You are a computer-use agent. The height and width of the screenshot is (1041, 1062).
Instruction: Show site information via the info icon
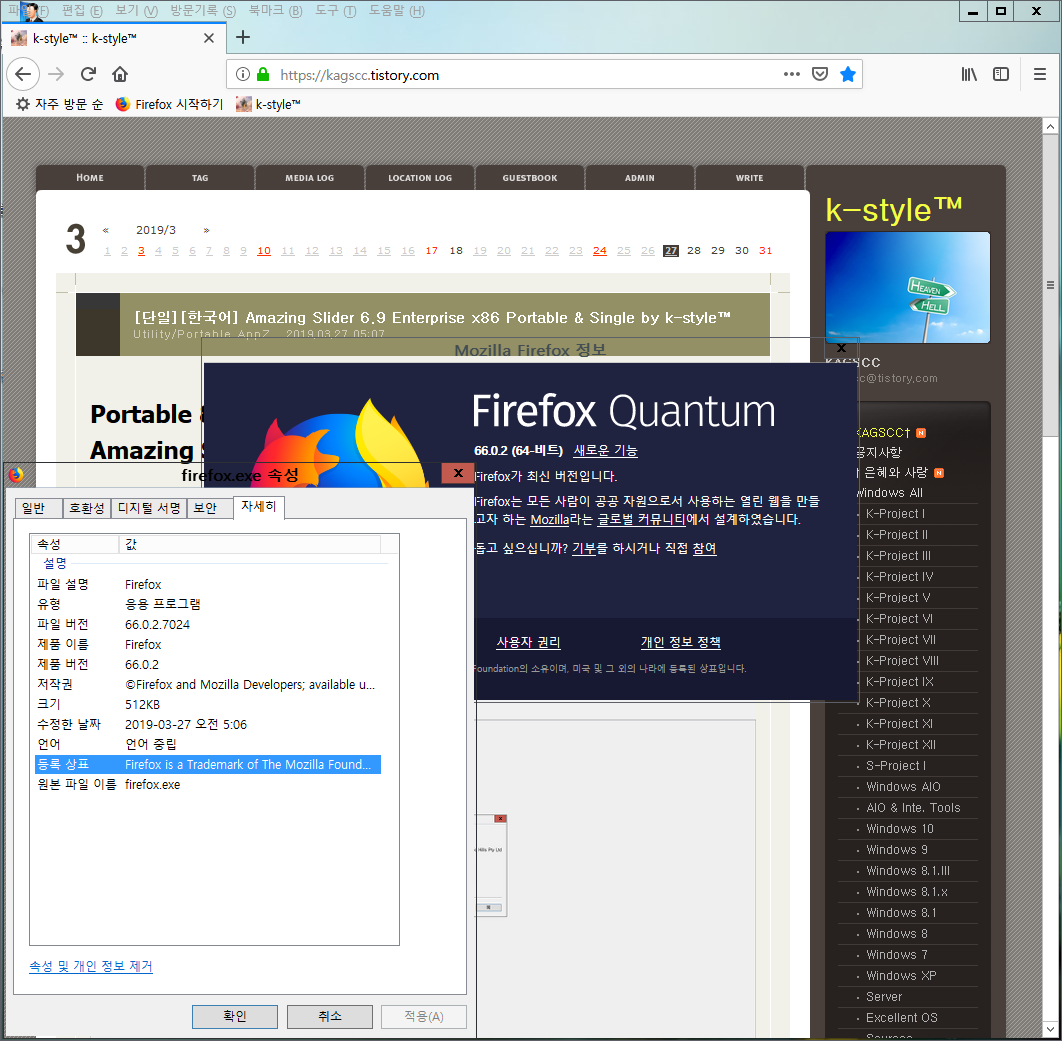tap(242, 75)
